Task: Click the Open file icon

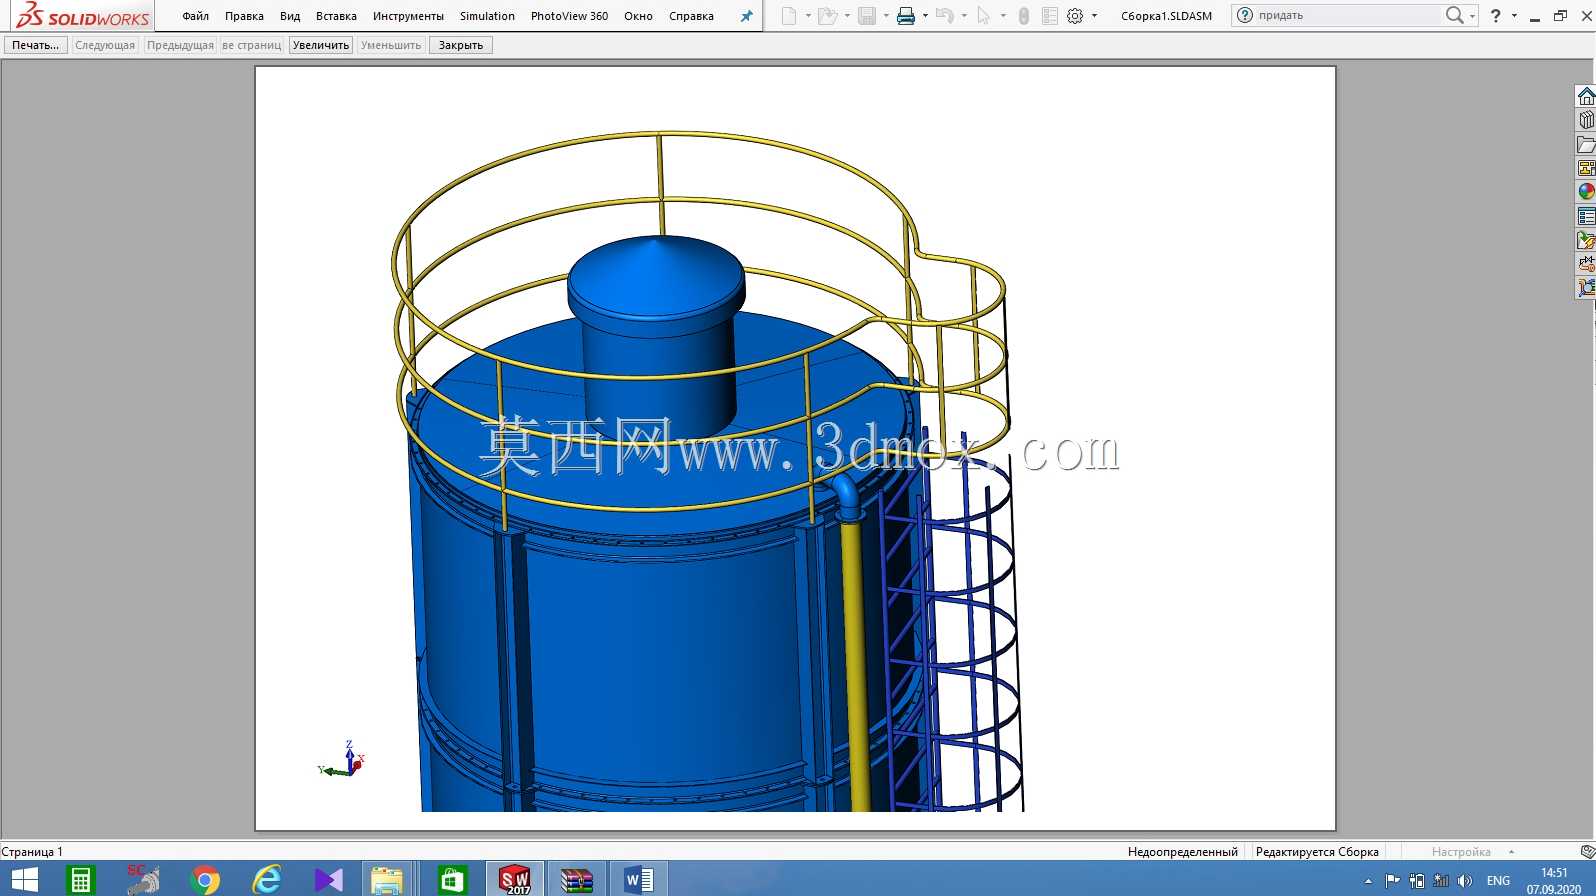Action: pos(827,16)
